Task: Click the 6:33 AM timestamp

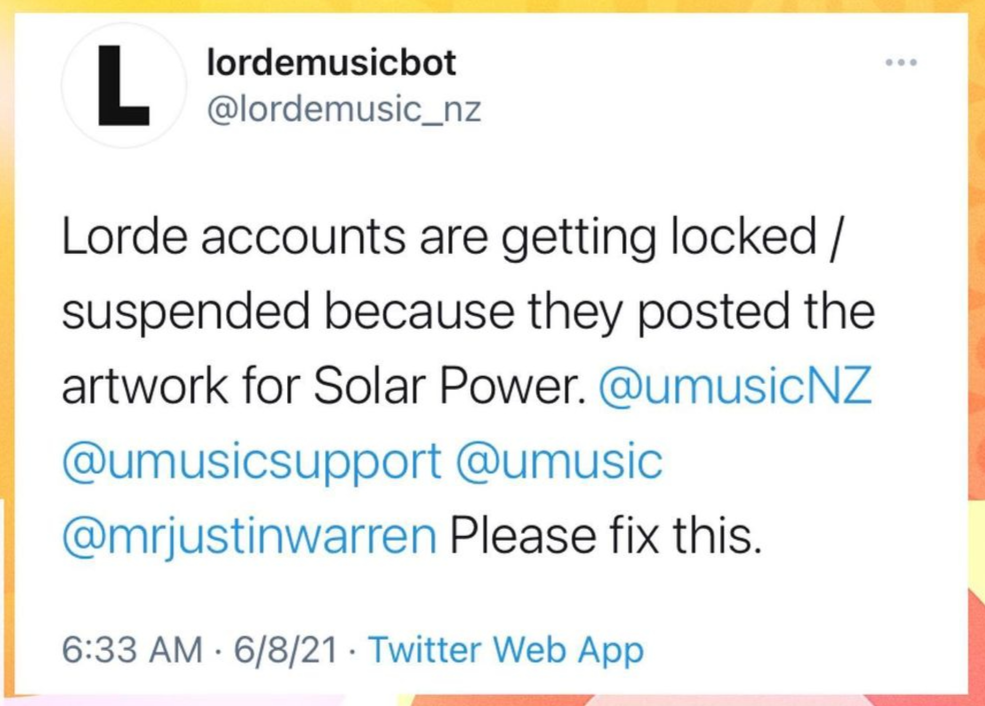Action: (132, 649)
